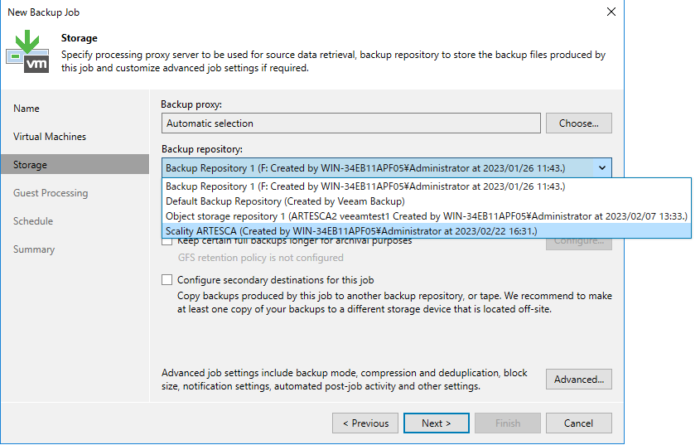
Task: Open Advanced... job settings
Action: (578, 379)
